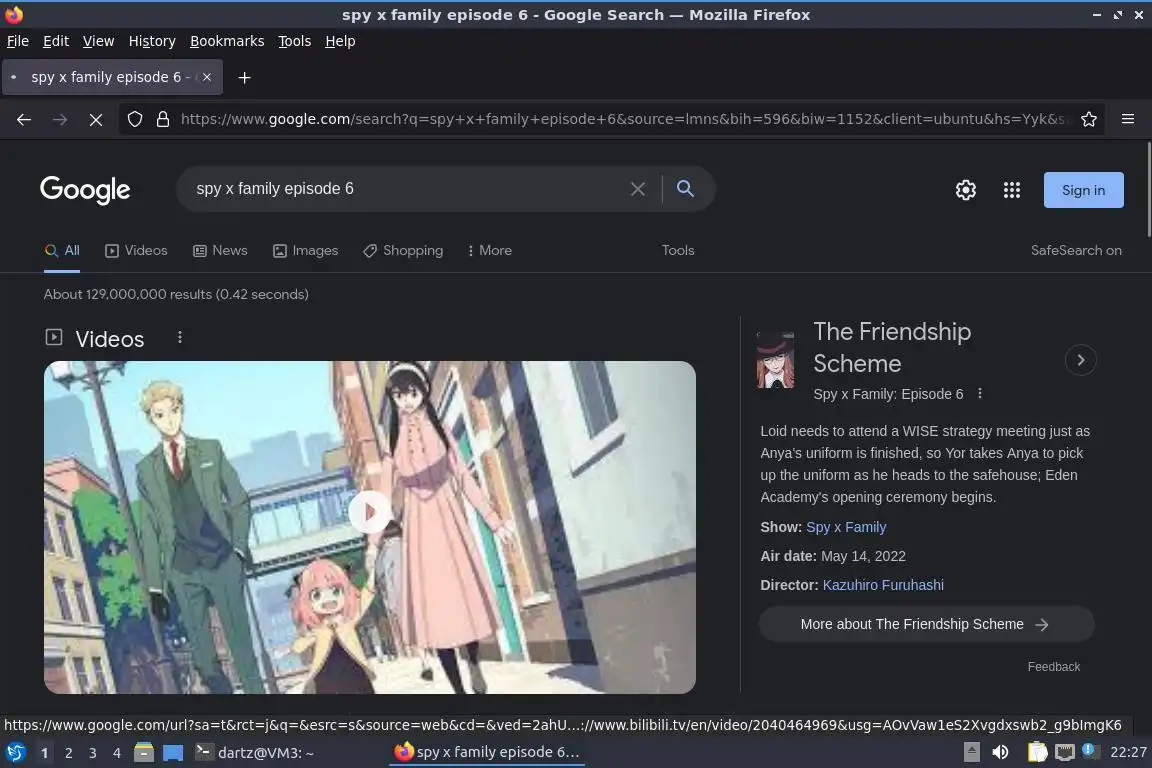
Task: Click the 22:27 clock in taskbar
Action: [1128, 752]
